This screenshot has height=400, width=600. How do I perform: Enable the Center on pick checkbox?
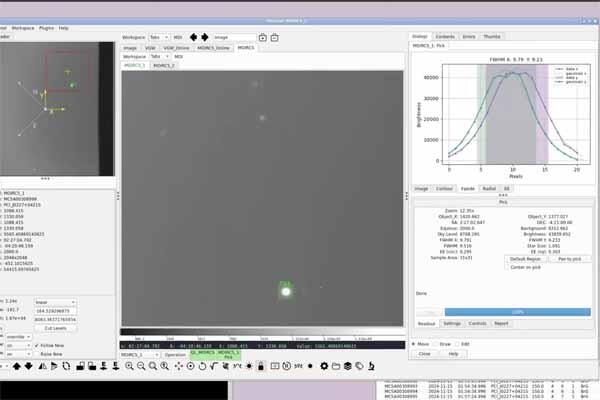510,267
